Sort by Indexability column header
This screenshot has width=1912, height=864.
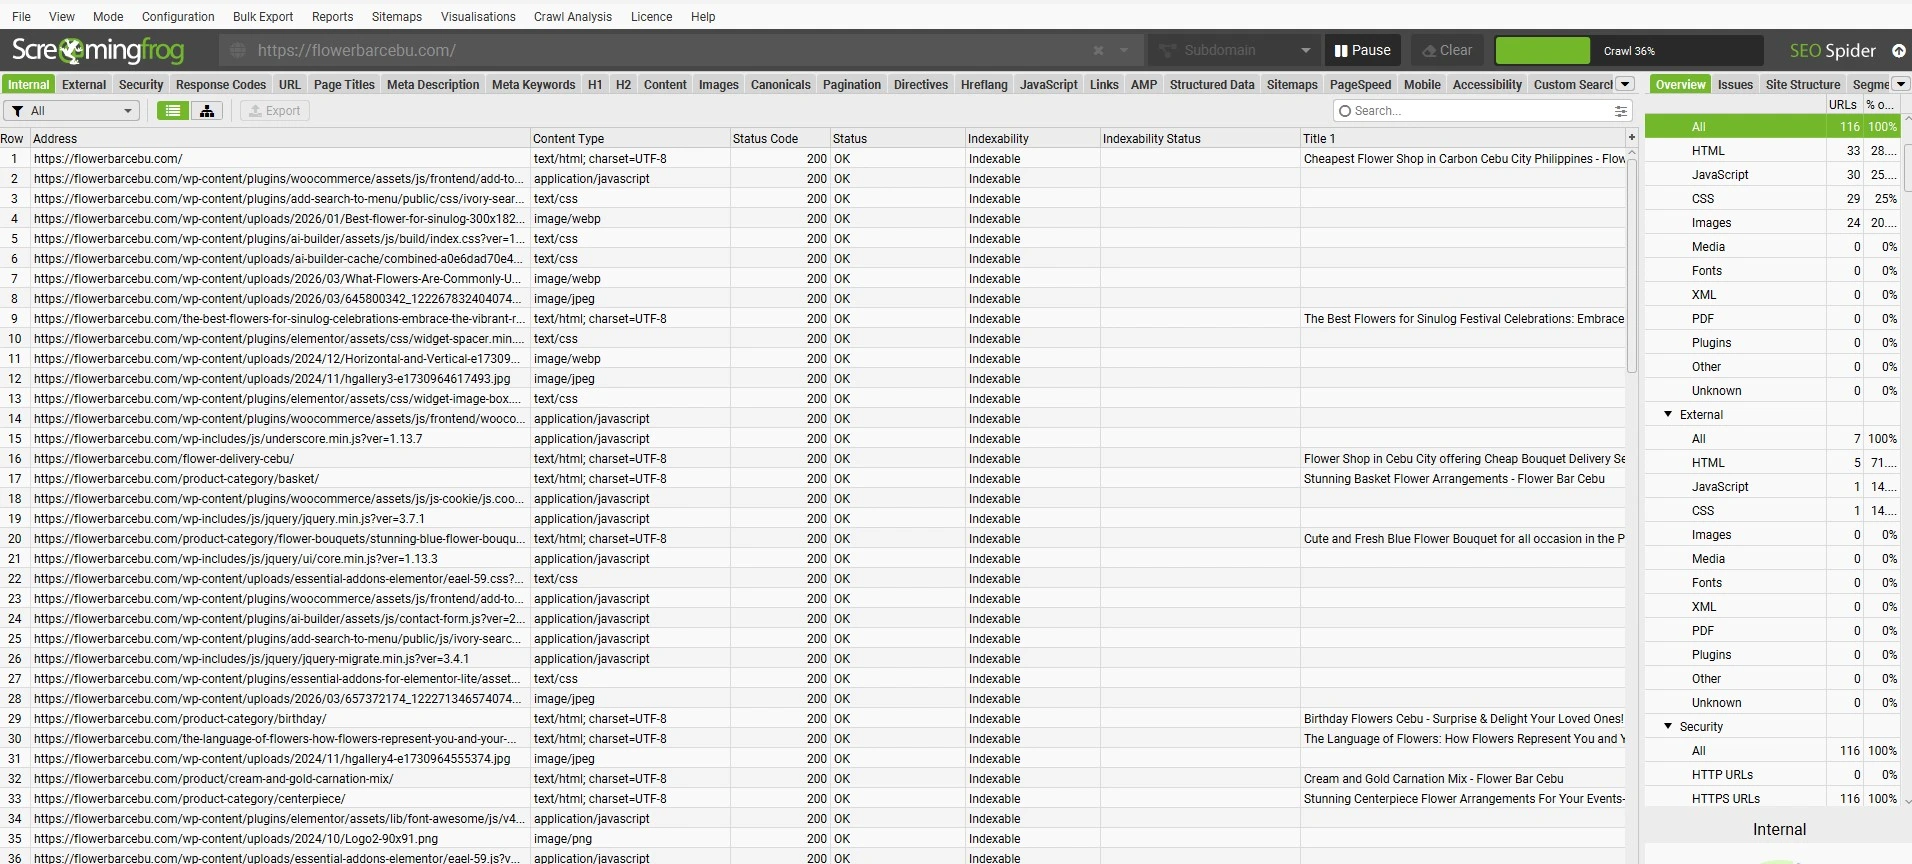click(1032, 138)
